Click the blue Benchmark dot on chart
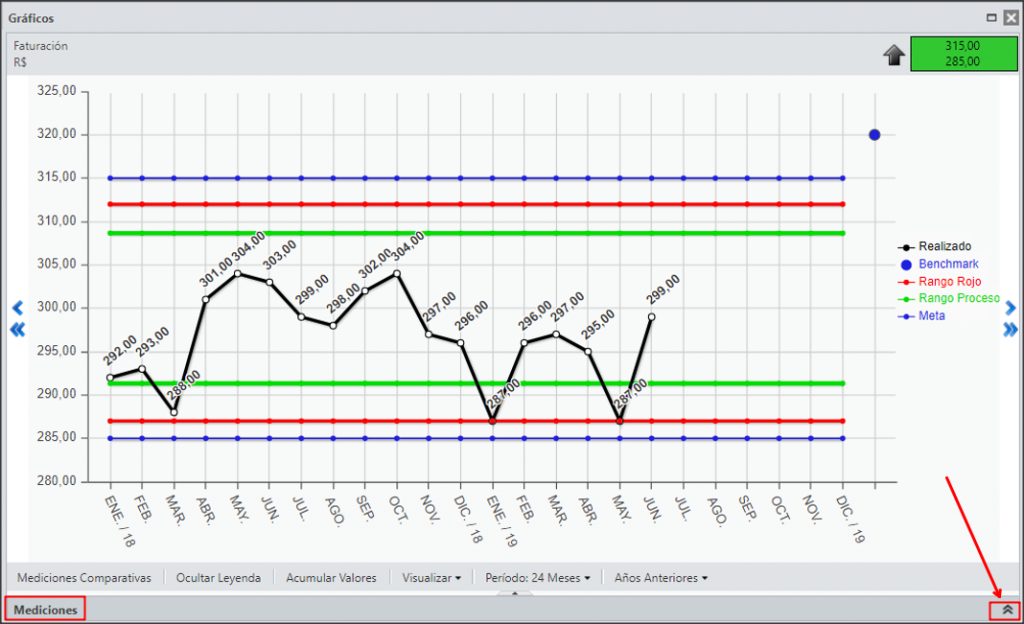 click(874, 135)
